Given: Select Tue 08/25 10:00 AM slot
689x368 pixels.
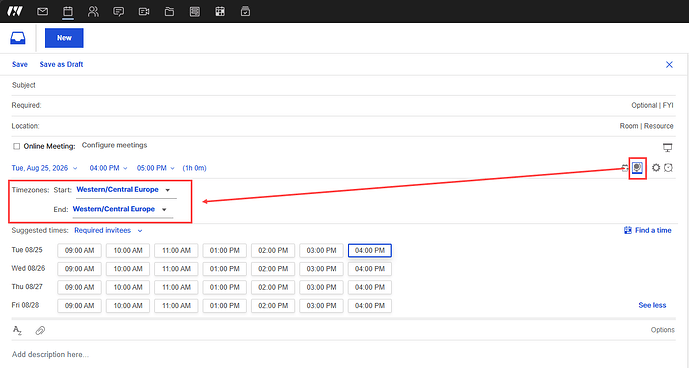Looking at the screenshot, I should pyautogui.click(x=128, y=251).
